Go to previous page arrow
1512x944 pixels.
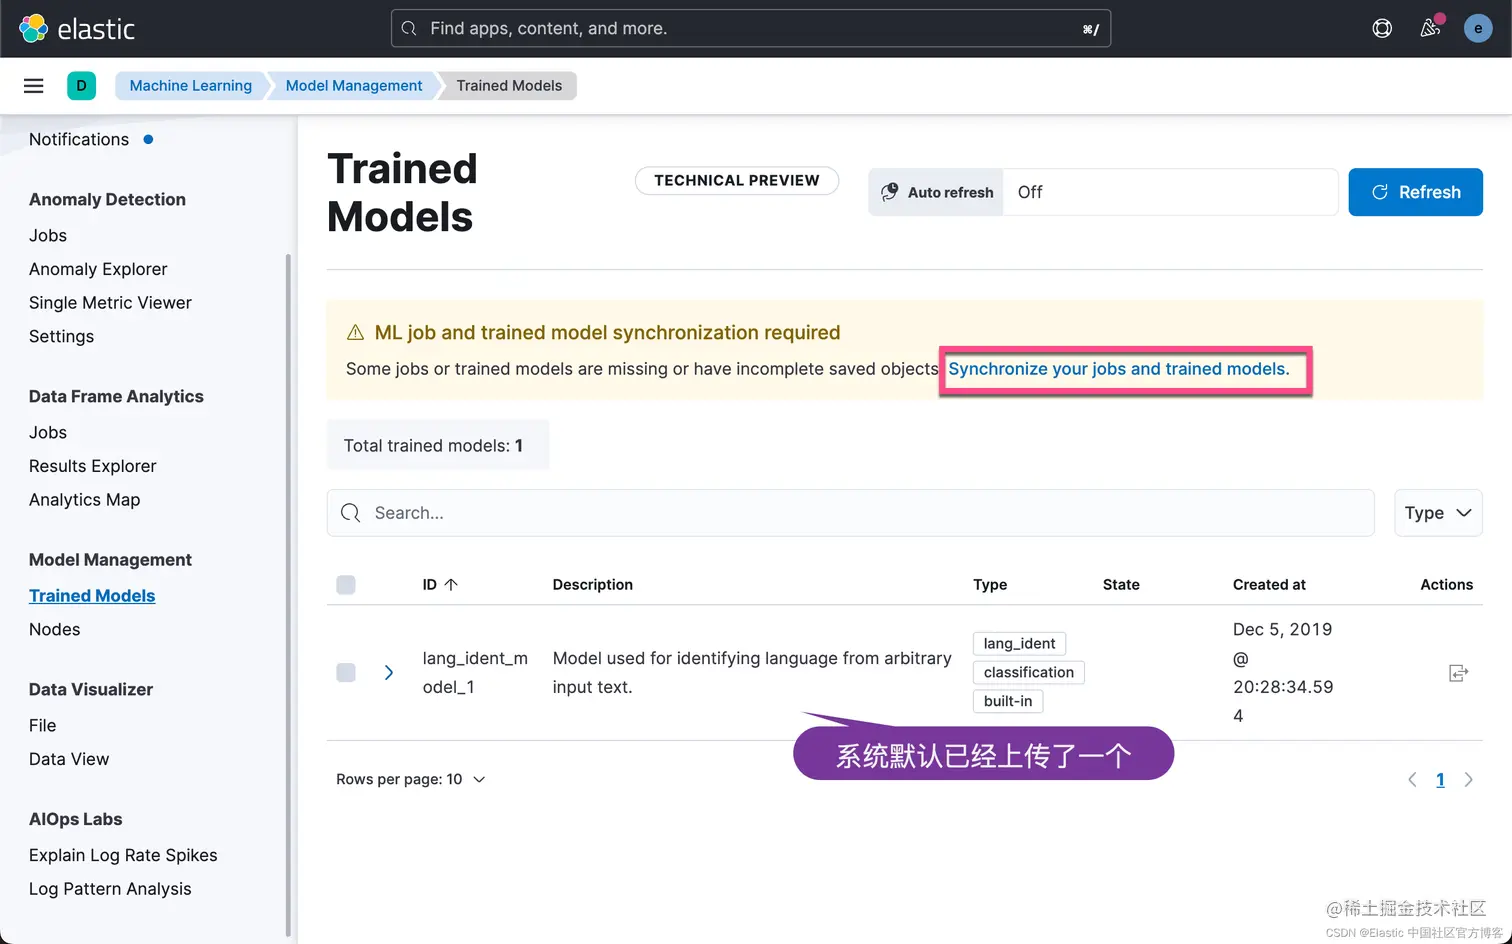(x=1412, y=780)
